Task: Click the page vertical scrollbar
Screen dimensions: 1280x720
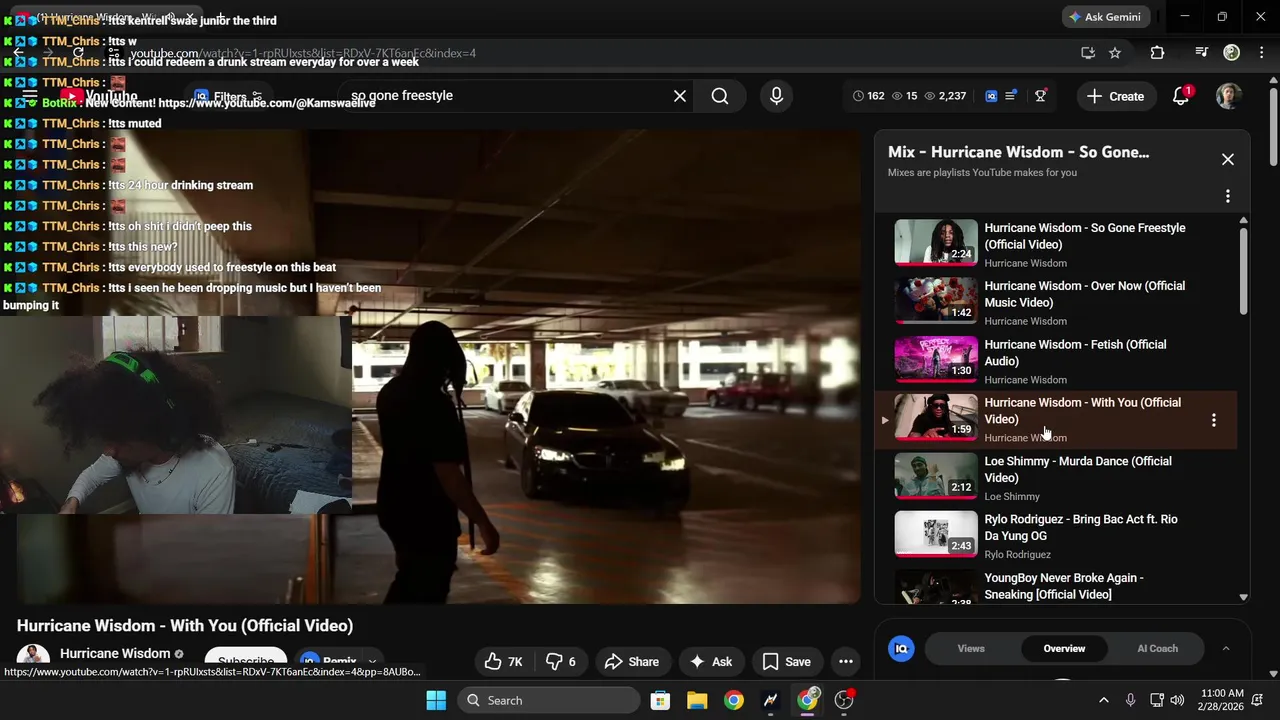Action: (x=1273, y=125)
